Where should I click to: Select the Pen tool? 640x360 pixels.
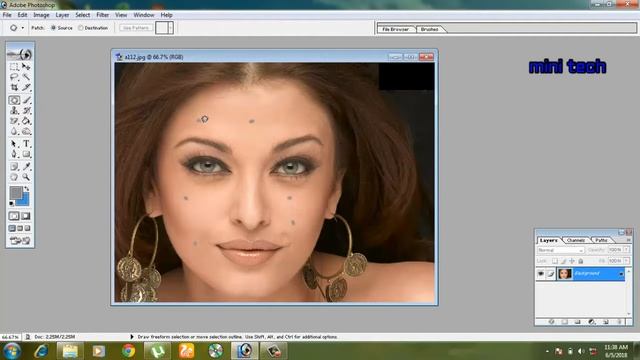tap(14, 154)
